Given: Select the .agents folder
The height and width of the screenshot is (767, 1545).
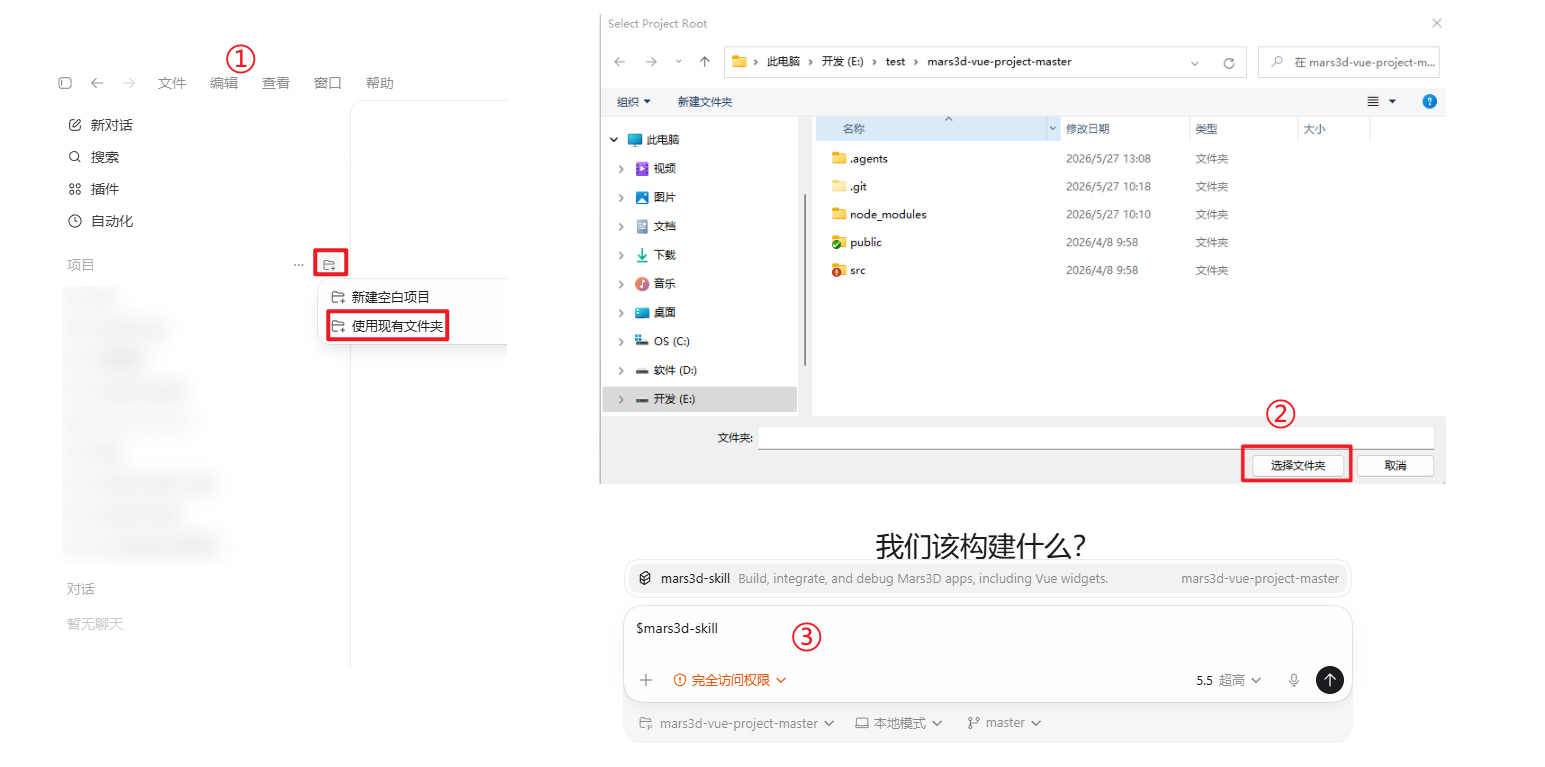Looking at the screenshot, I should pos(868,158).
